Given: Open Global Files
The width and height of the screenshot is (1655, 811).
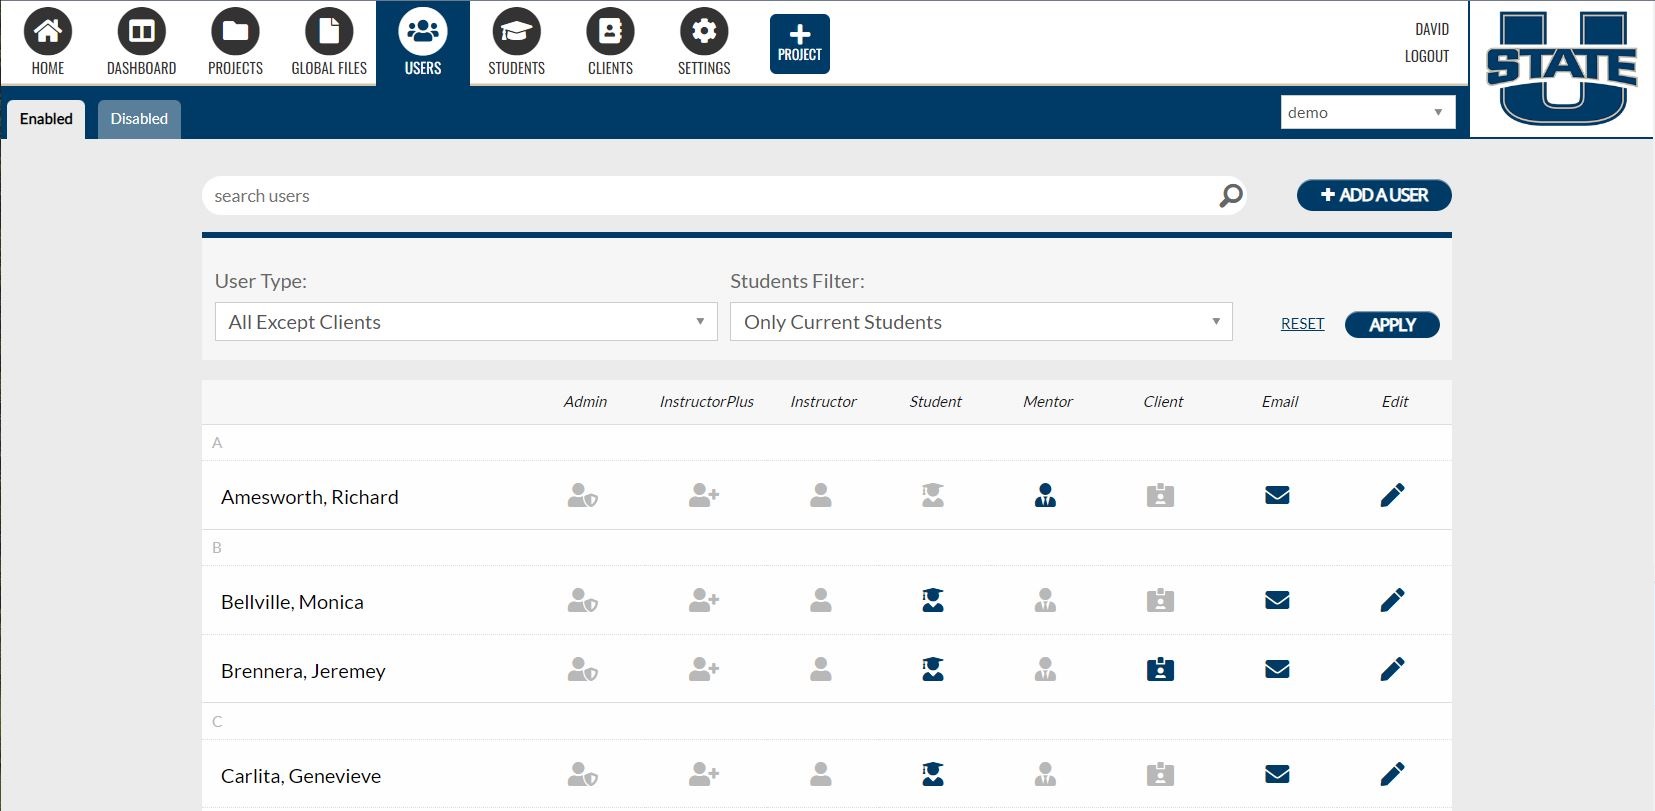Looking at the screenshot, I should (x=329, y=43).
